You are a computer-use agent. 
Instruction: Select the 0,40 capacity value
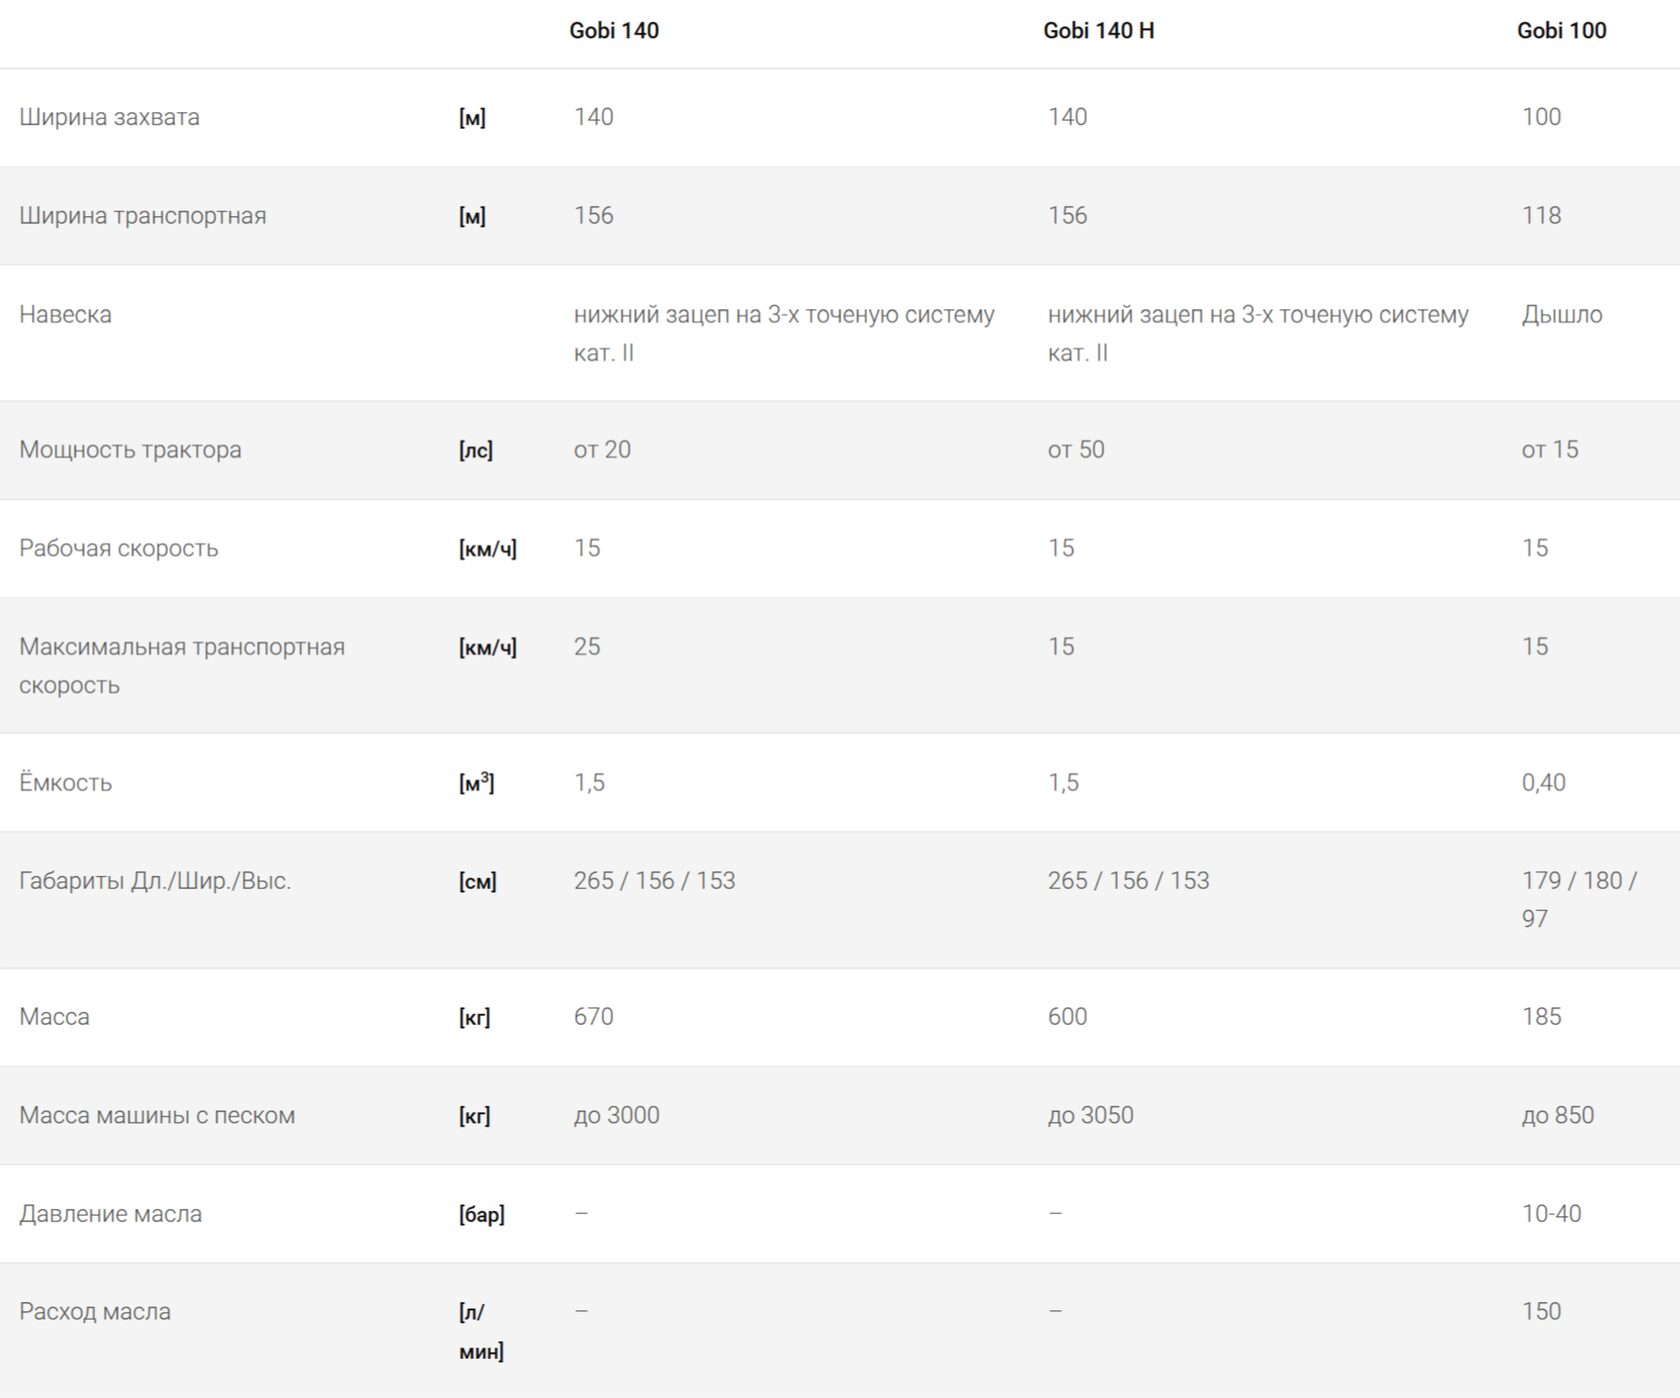pos(1543,783)
